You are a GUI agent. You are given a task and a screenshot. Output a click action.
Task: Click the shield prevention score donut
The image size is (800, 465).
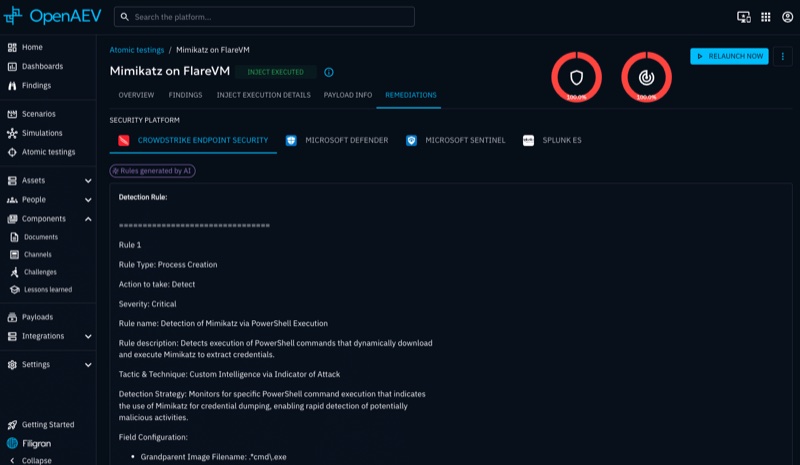(x=576, y=77)
